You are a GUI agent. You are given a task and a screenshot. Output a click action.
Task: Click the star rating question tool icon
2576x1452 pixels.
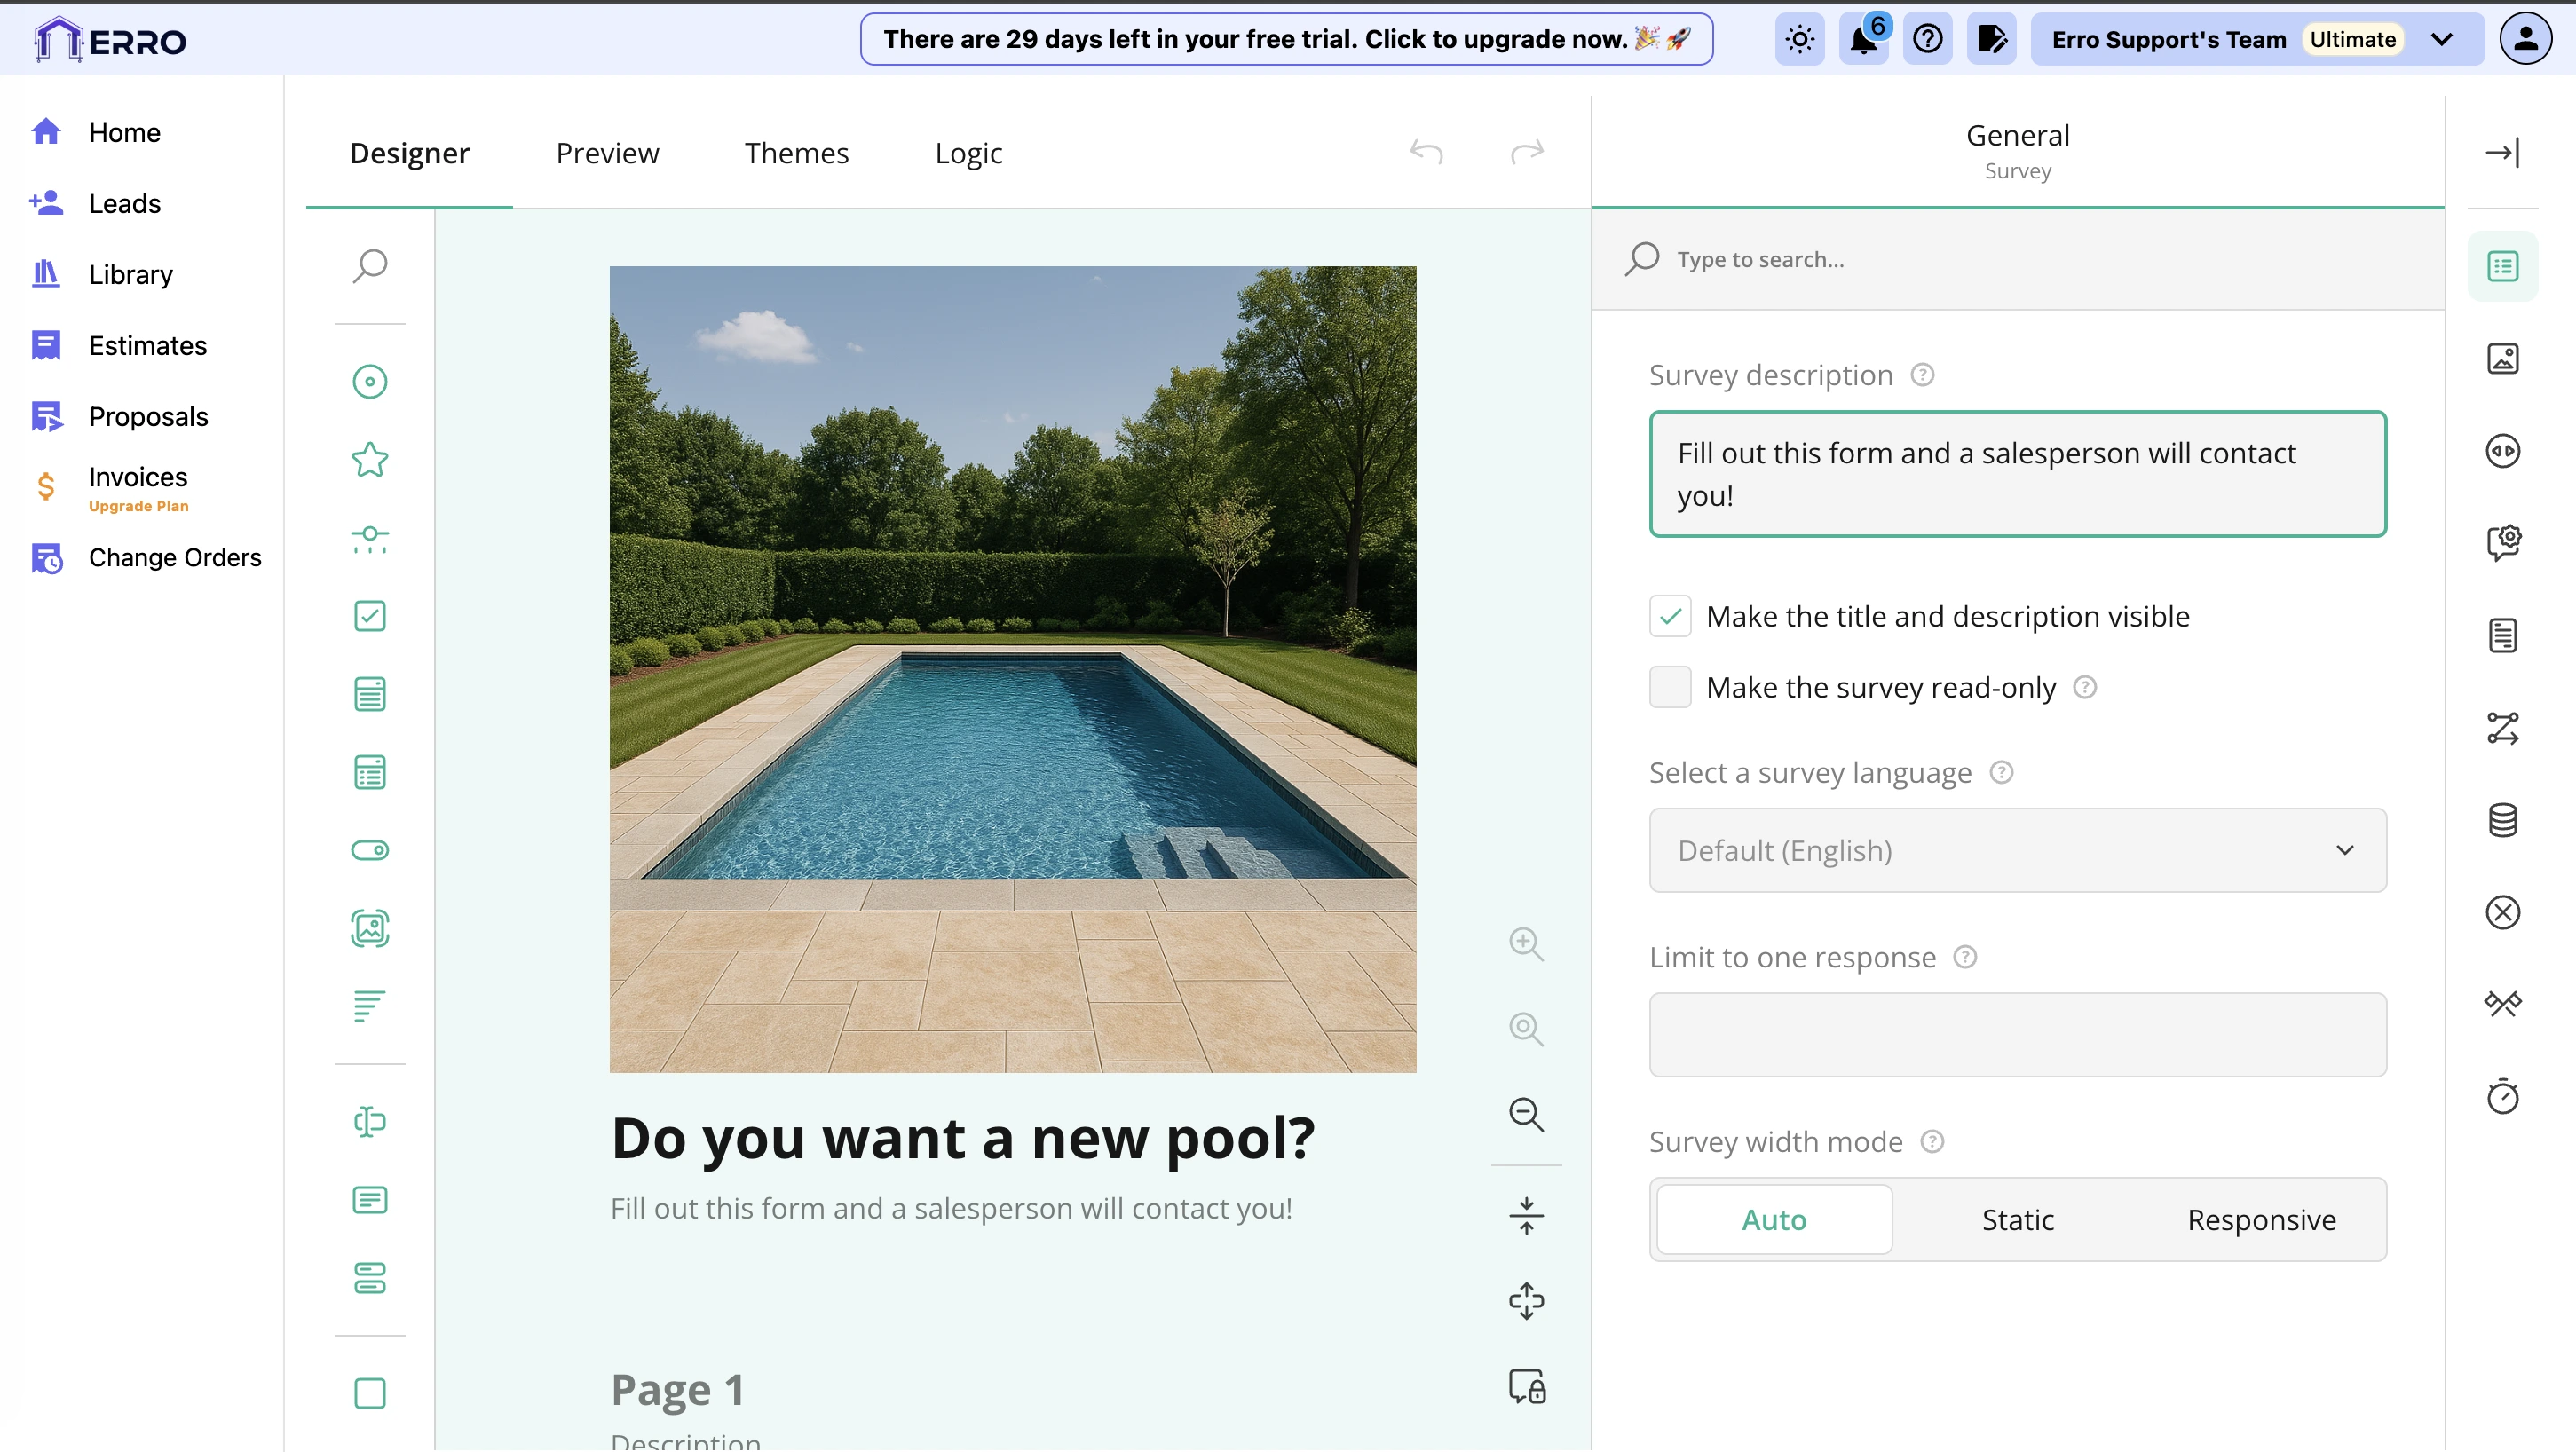tap(369, 460)
